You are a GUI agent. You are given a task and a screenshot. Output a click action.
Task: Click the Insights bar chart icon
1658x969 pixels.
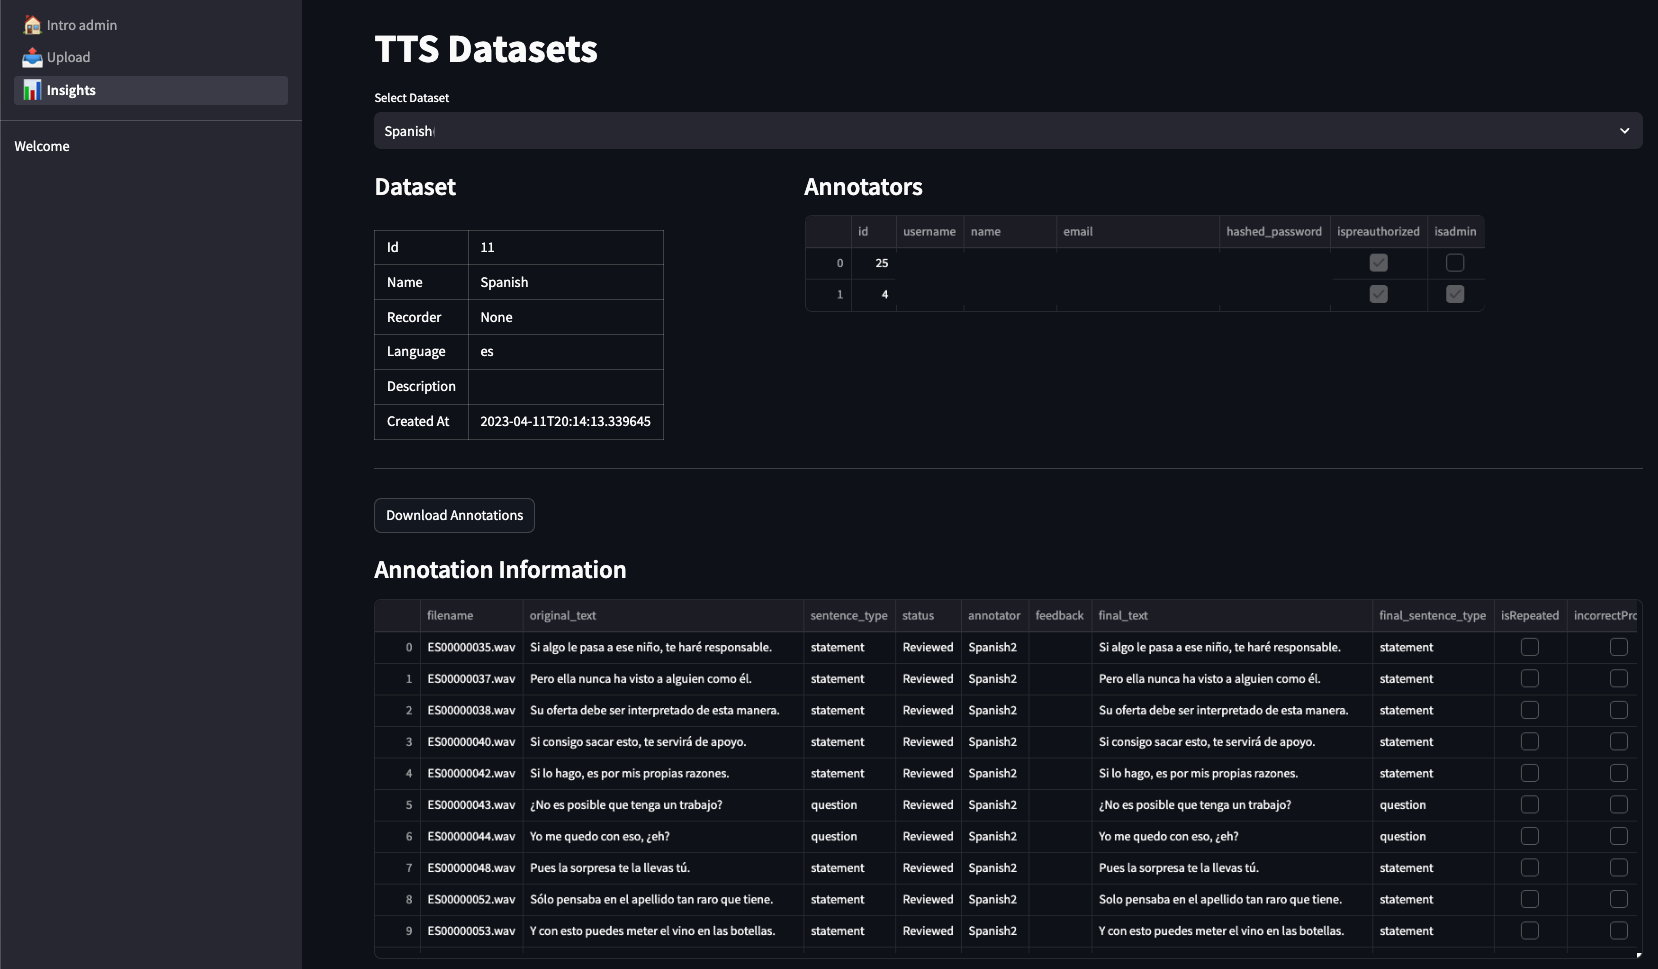[32, 90]
